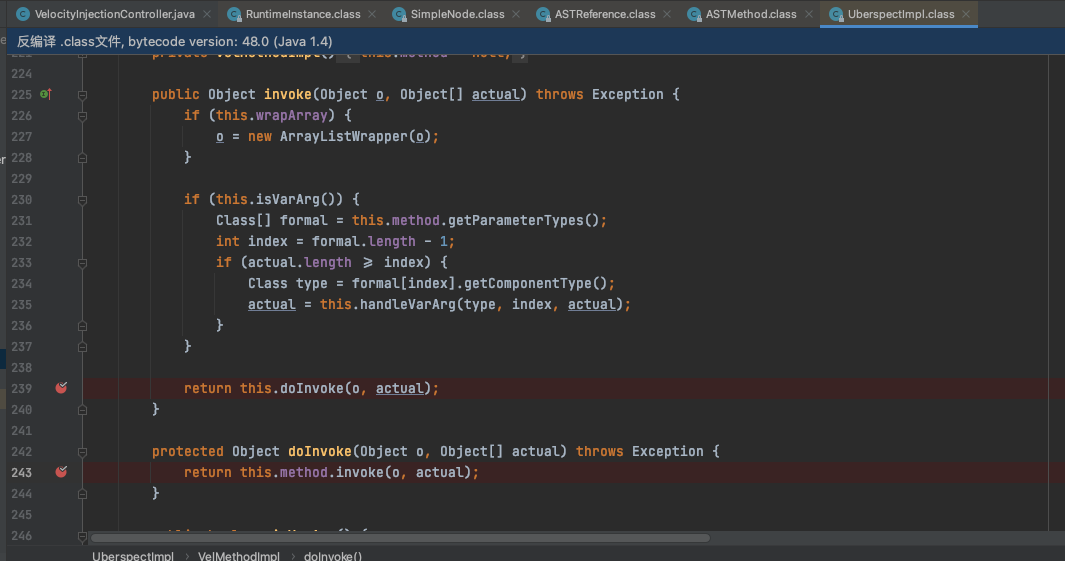The height and width of the screenshot is (561, 1065).
Task: Click class icon on RuntimeInstance.class tab
Action: (234, 14)
